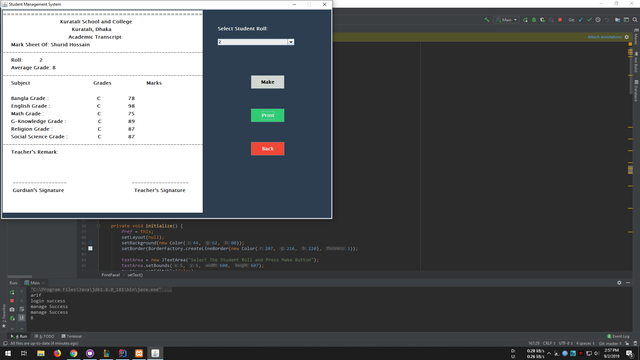Toggle Soft-Wrap icon in Run console
The height and width of the screenshot is (360, 640).
coord(22,309)
